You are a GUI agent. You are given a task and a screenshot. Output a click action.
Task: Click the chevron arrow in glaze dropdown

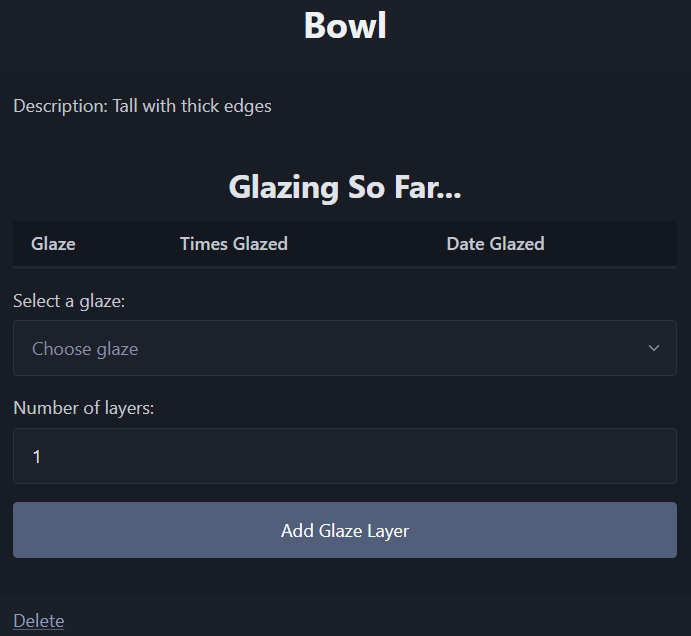coord(654,348)
